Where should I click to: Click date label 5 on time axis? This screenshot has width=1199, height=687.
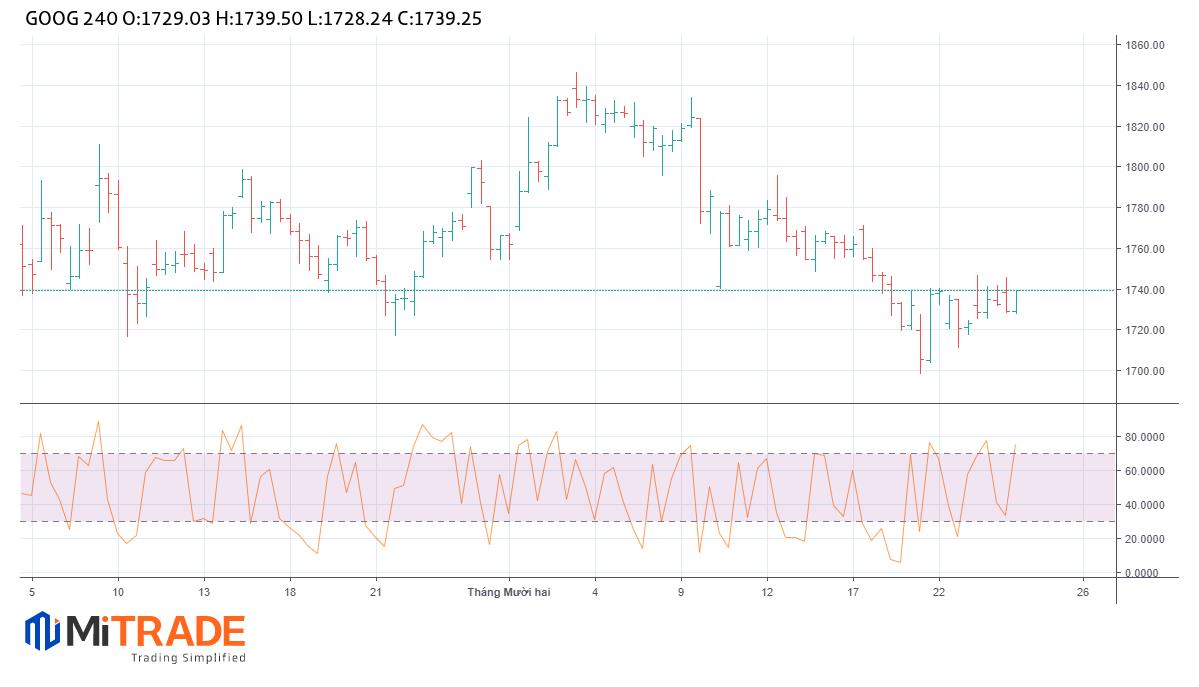click(32, 592)
